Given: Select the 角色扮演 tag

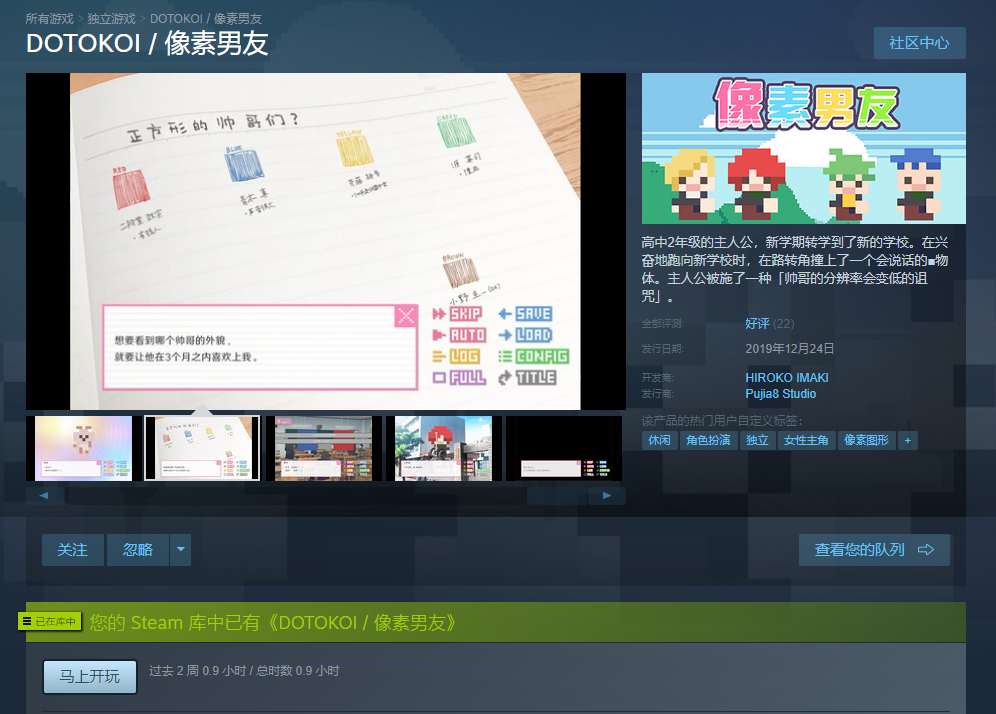Looking at the screenshot, I should tap(708, 440).
